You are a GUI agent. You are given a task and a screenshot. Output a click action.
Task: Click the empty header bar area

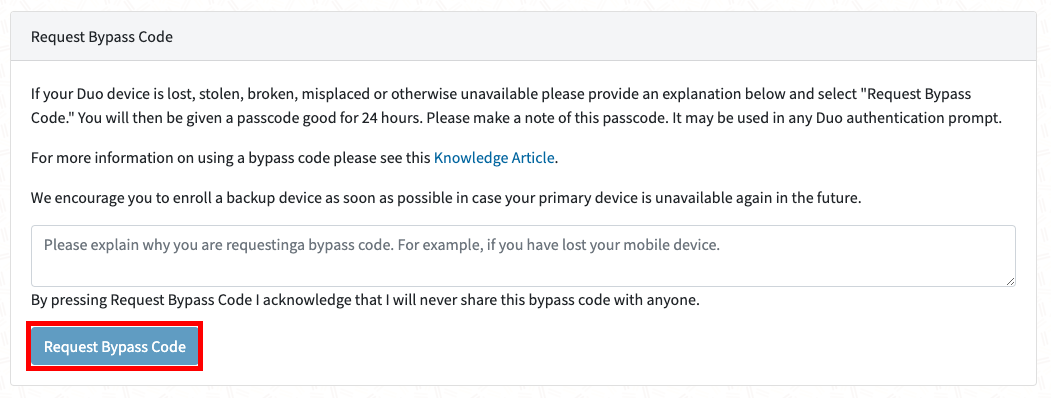[x=603, y=37]
